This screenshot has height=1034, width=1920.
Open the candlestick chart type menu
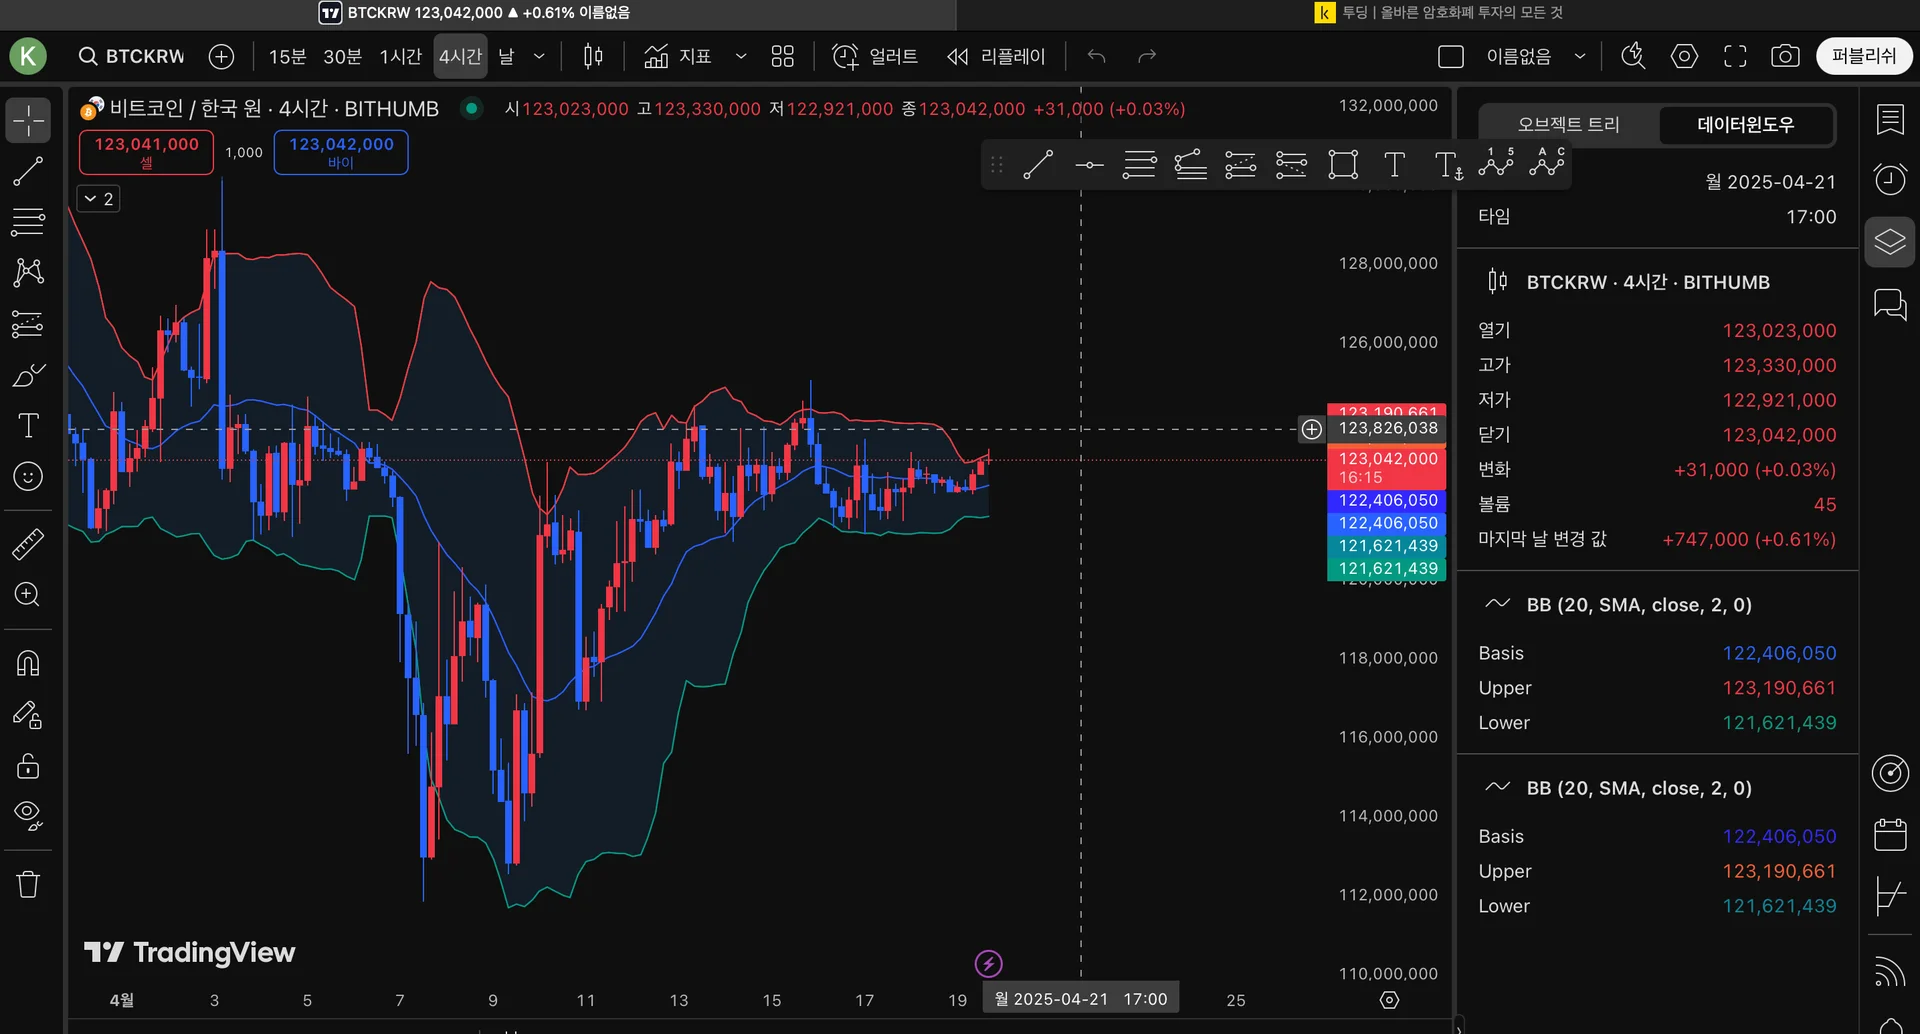click(x=593, y=56)
